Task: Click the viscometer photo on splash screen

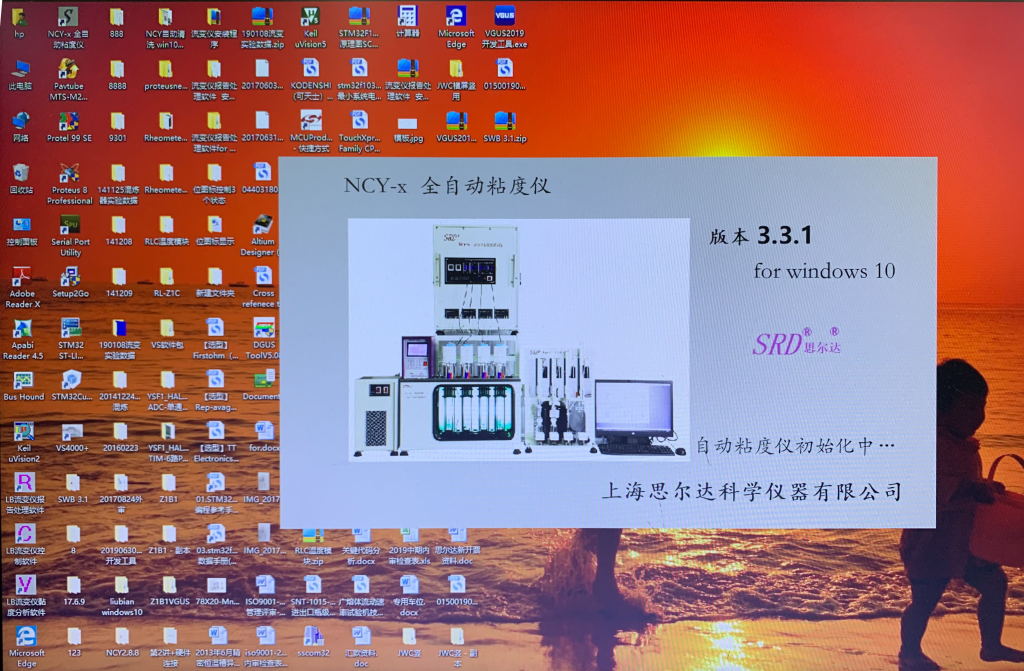Action: click(519, 339)
